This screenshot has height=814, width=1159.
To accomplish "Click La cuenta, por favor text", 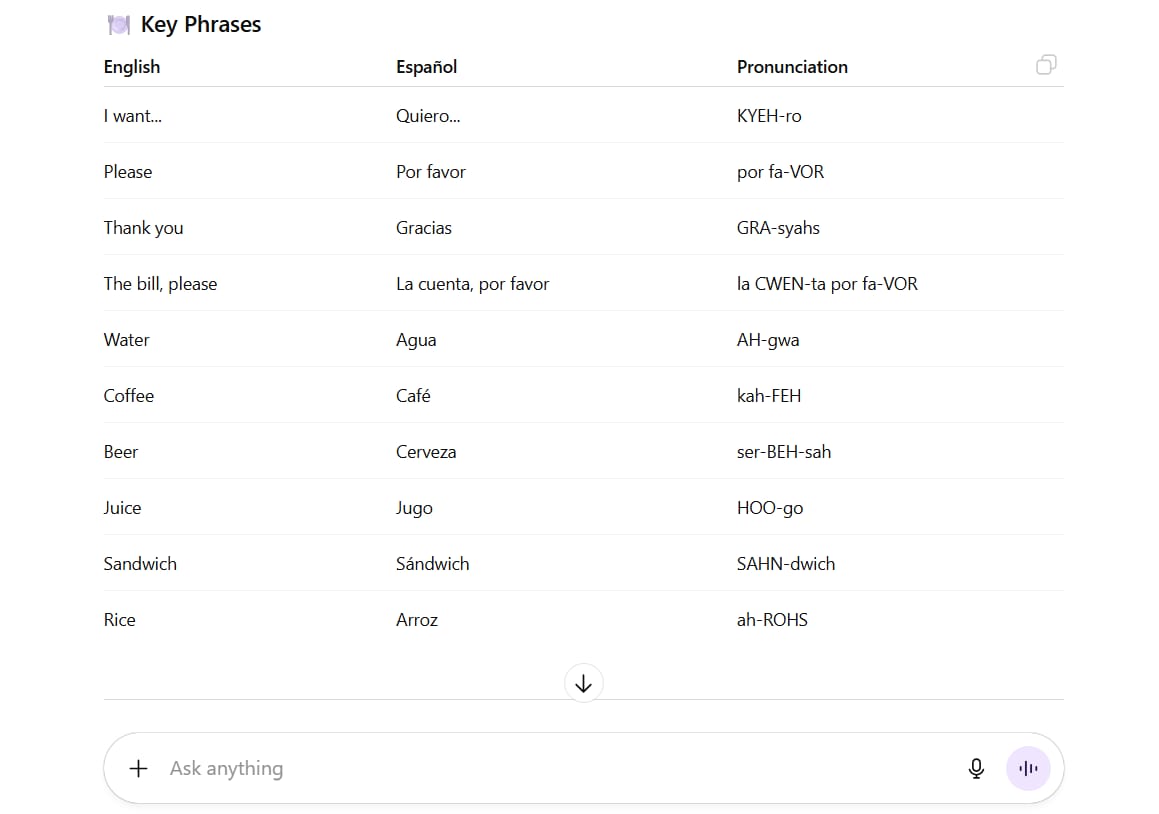I will 472,284.
